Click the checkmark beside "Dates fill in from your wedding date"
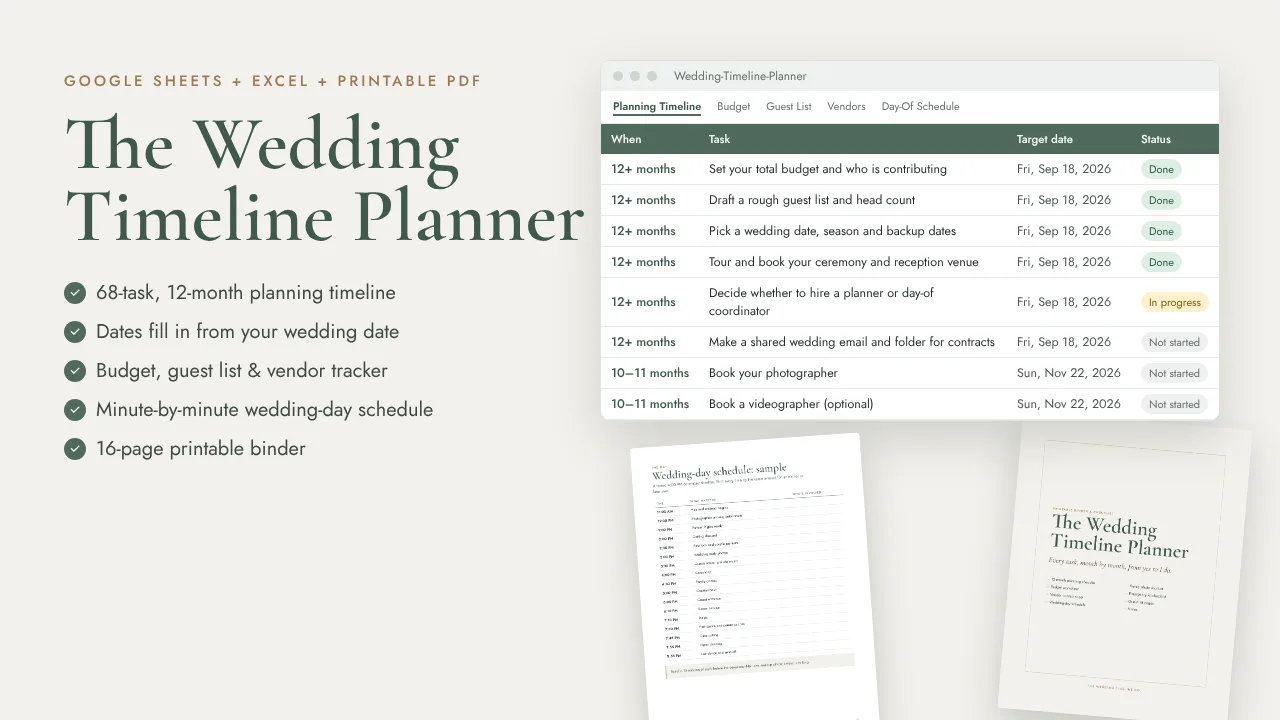 [75, 332]
